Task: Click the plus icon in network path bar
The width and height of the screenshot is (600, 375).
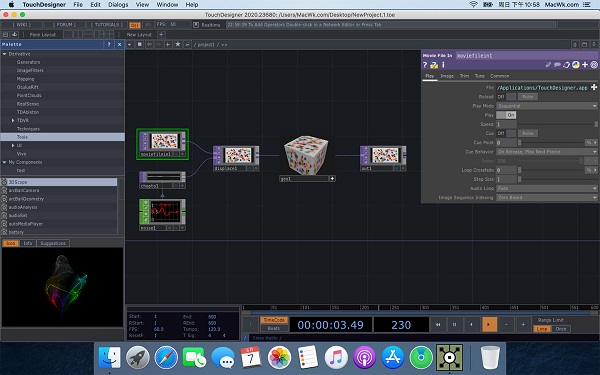Action: tap(168, 44)
